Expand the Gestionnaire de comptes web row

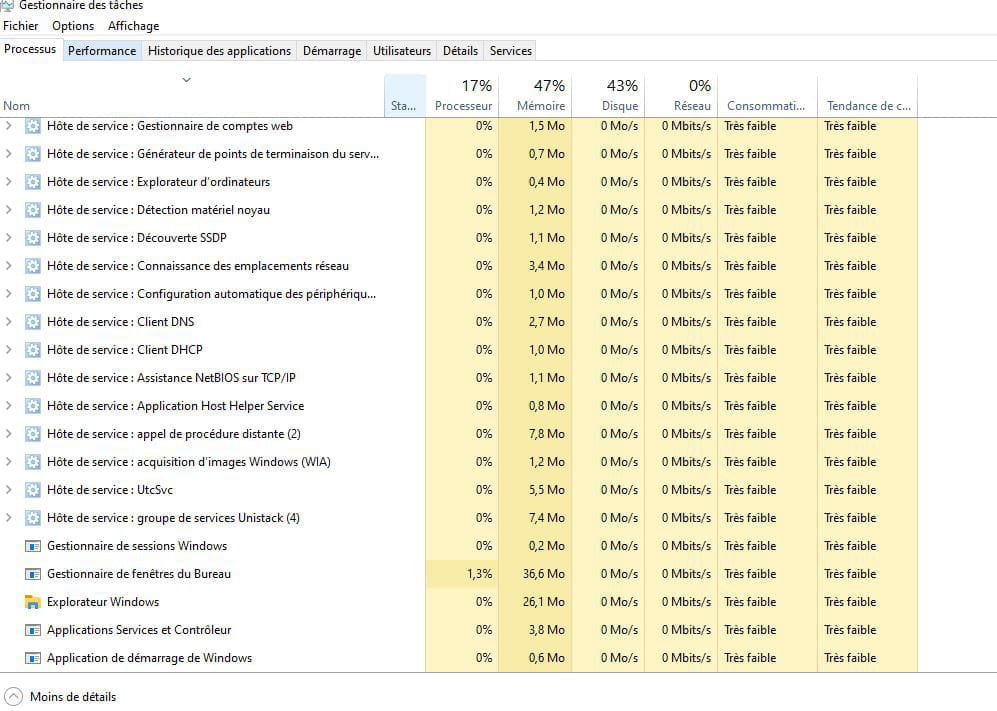click(8, 126)
